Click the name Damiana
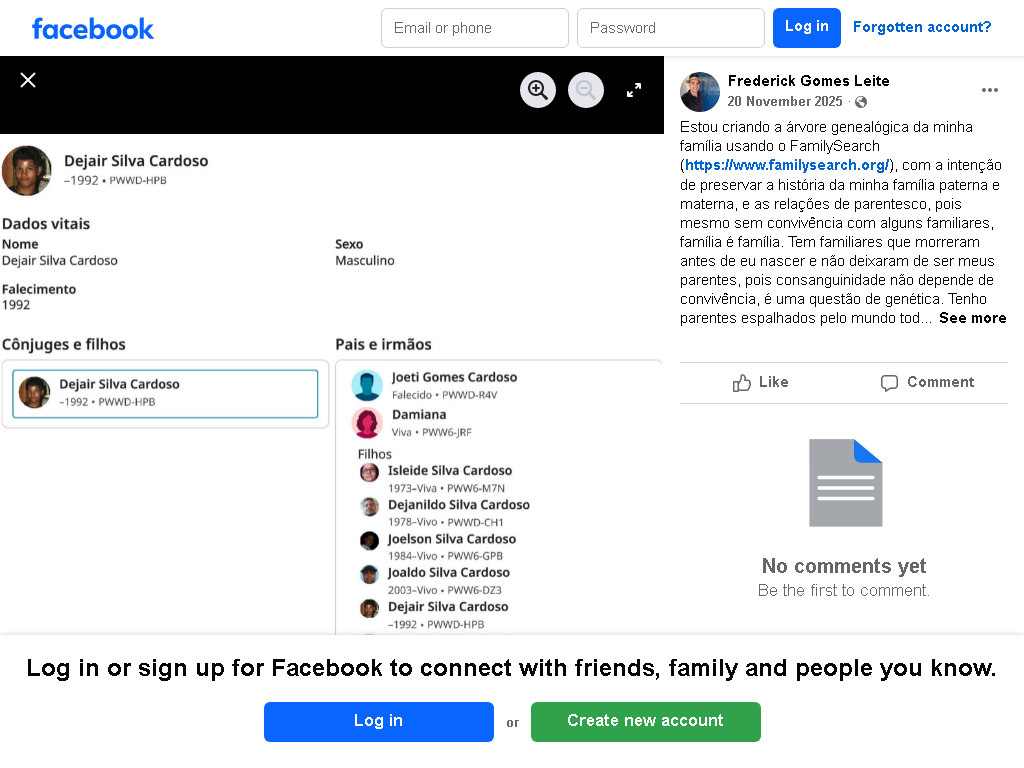The image size is (1024, 768). pyautogui.click(x=419, y=415)
